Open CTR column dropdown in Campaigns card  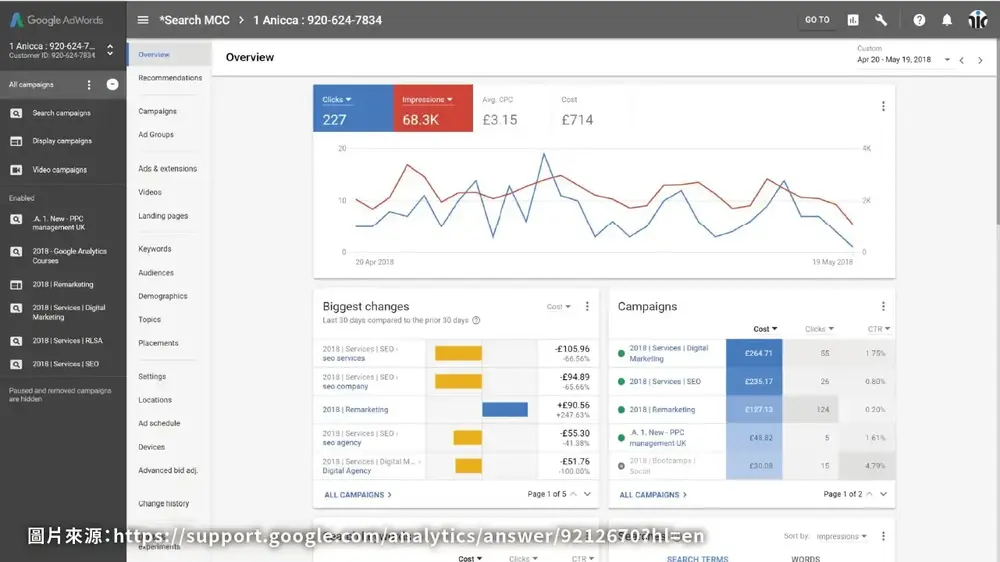coord(878,329)
